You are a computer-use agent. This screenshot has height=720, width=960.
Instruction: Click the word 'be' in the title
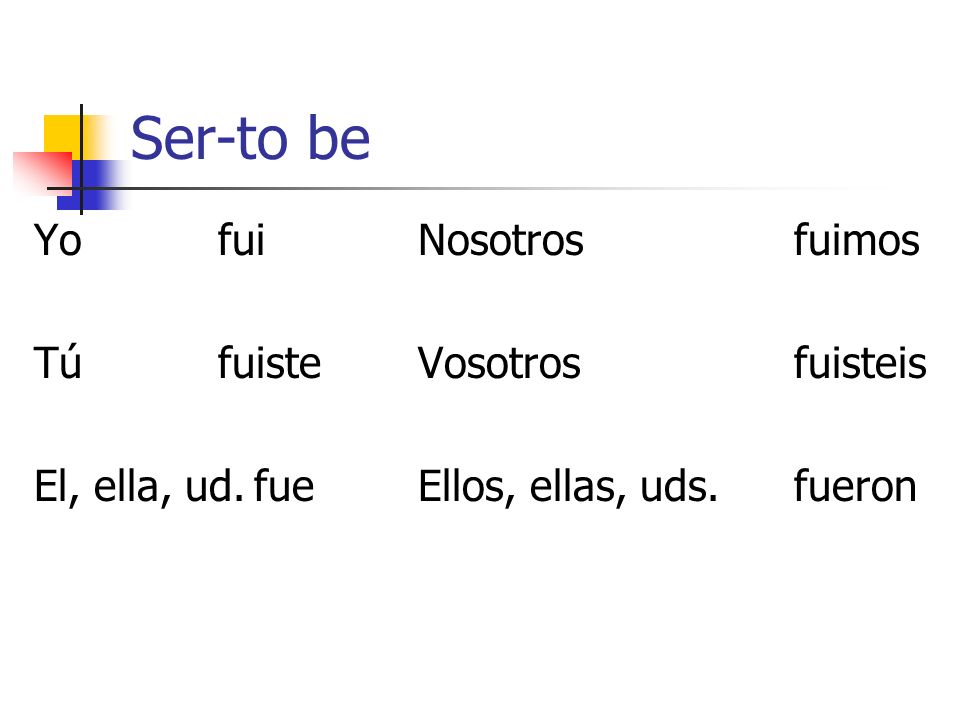[339, 138]
